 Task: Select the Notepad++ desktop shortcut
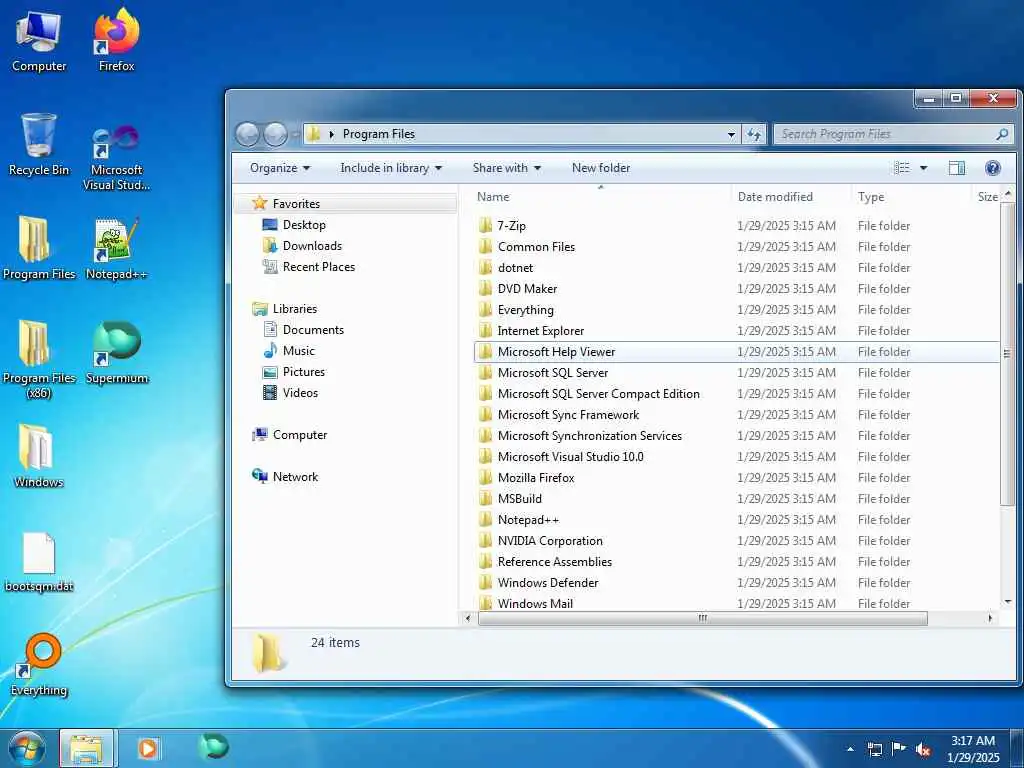click(116, 249)
